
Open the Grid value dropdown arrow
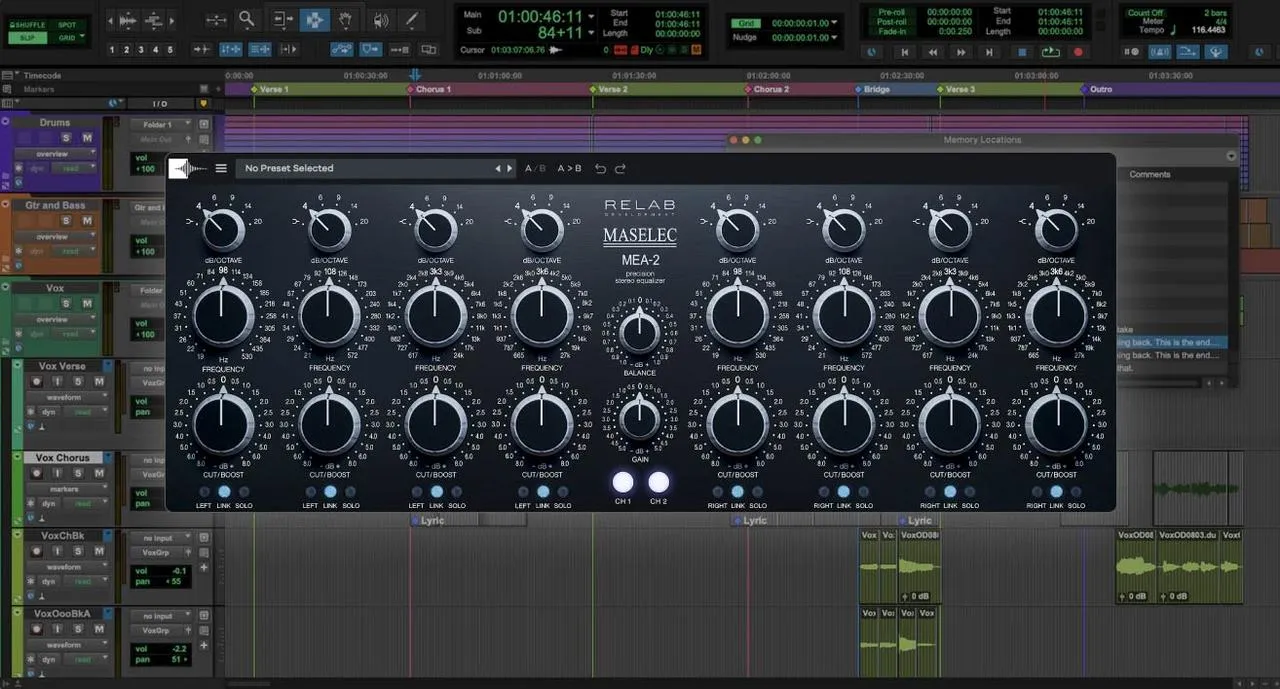click(836, 23)
